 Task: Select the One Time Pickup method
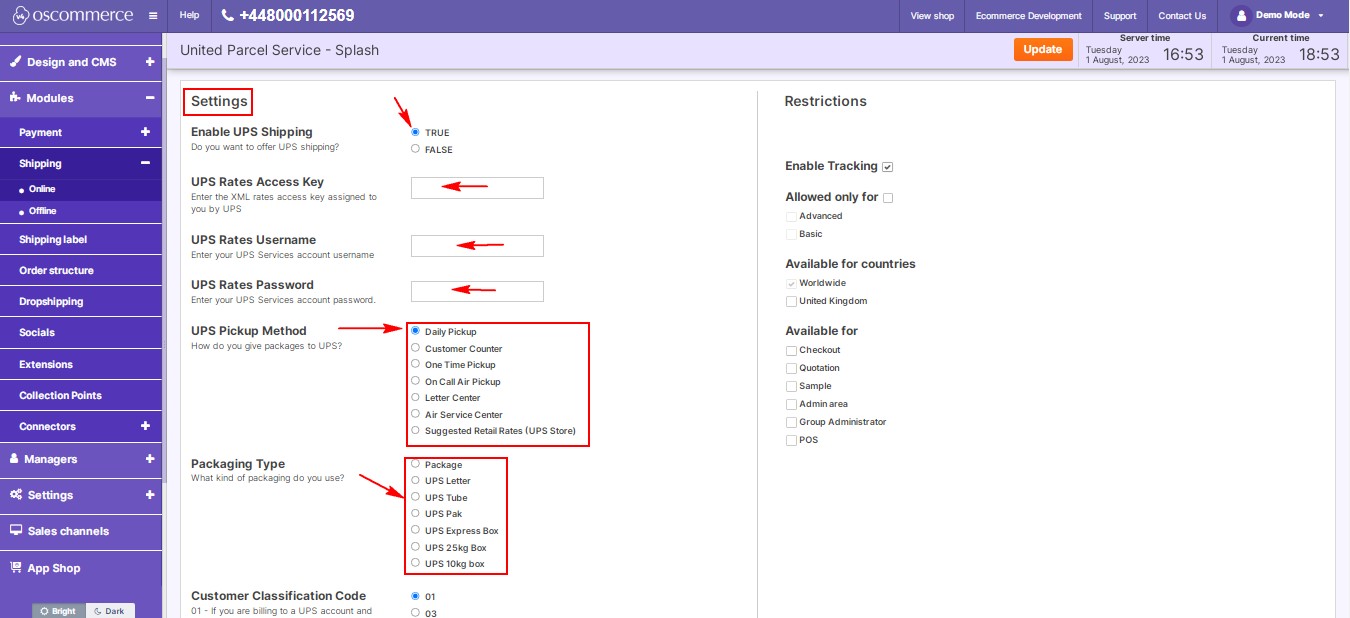pos(415,364)
